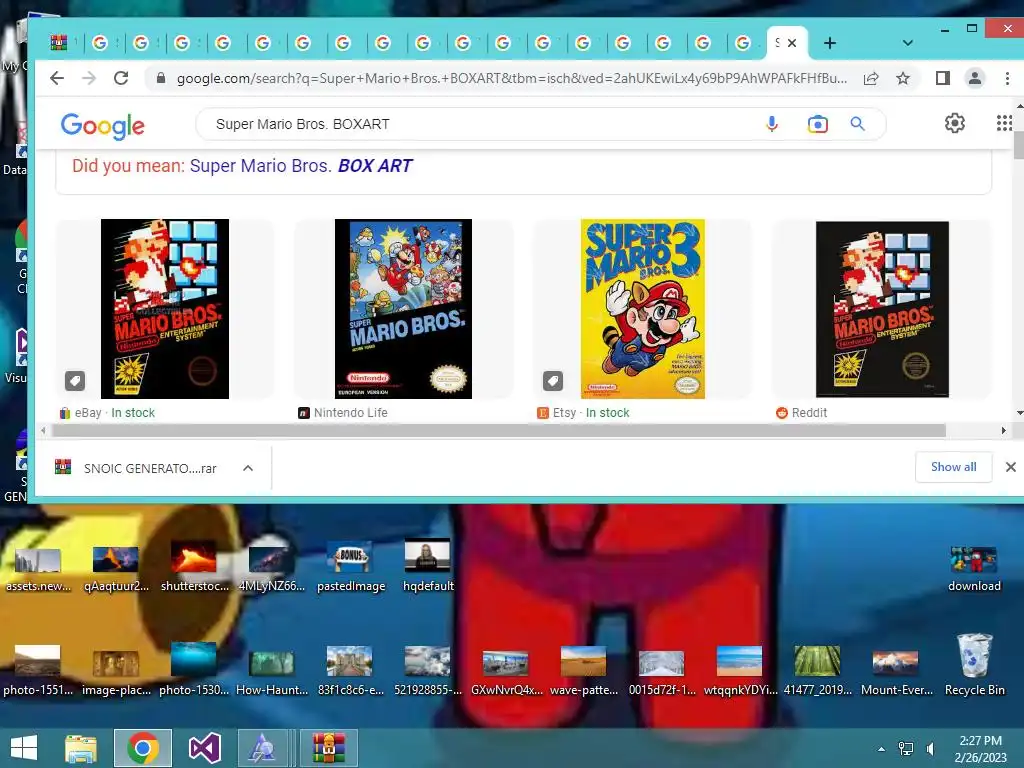Search by image using the camera icon
This screenshot has width=1024, height=768.
pyautogui.click(x=817, y=124)
